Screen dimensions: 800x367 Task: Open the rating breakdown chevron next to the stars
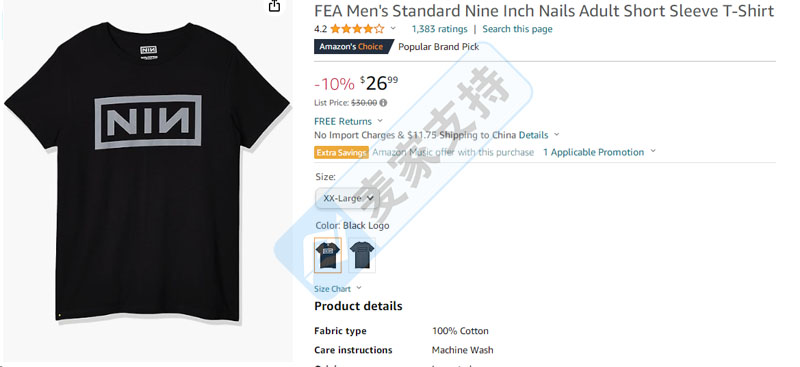click(393, 28)
